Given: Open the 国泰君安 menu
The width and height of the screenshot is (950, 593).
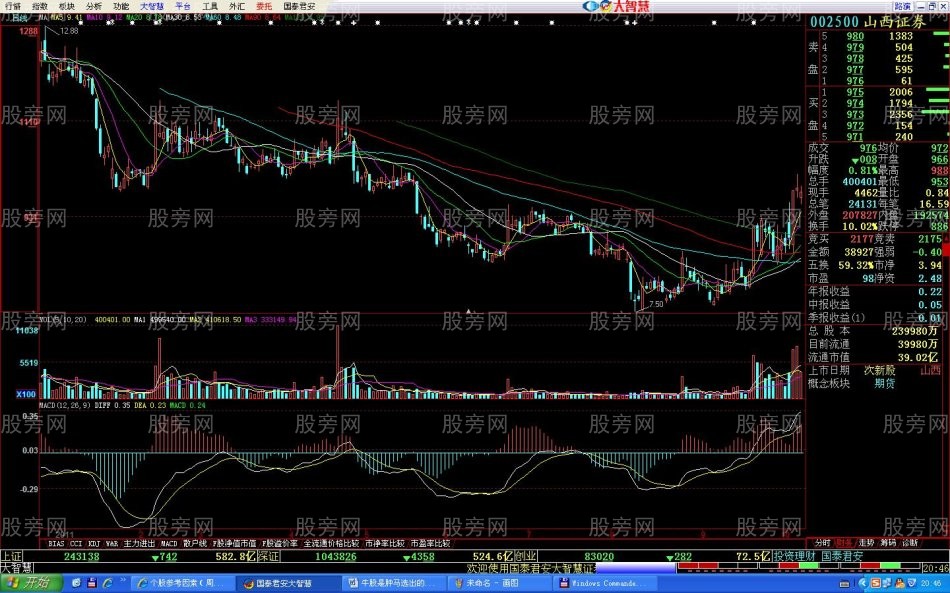Looking at the screenshot, I should pyautogui.click(x=299, y=6).
